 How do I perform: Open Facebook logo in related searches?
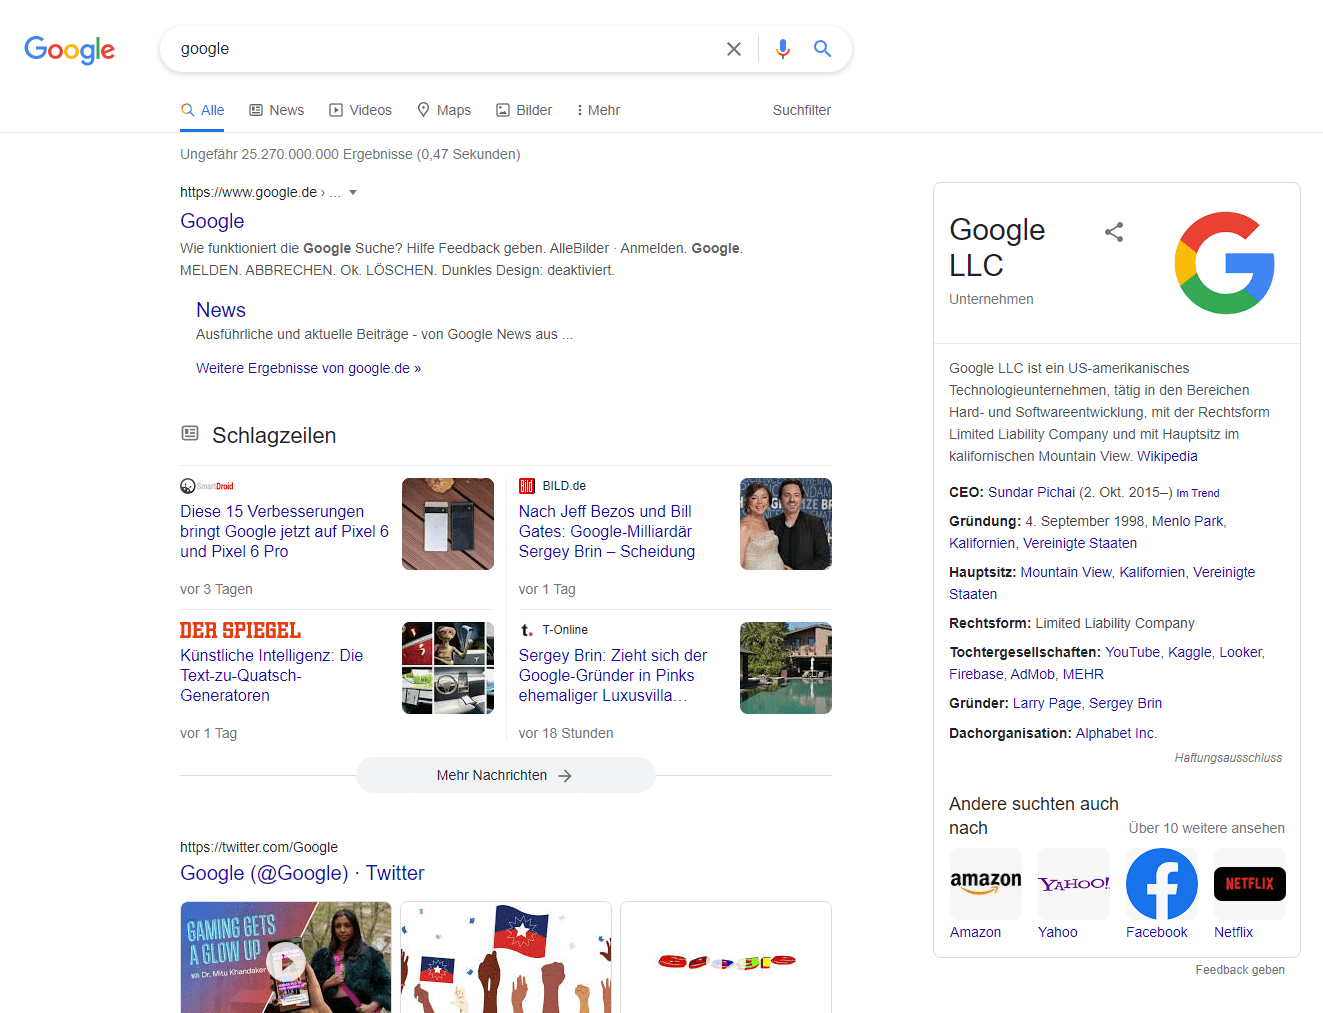(x=1162, y=884)
